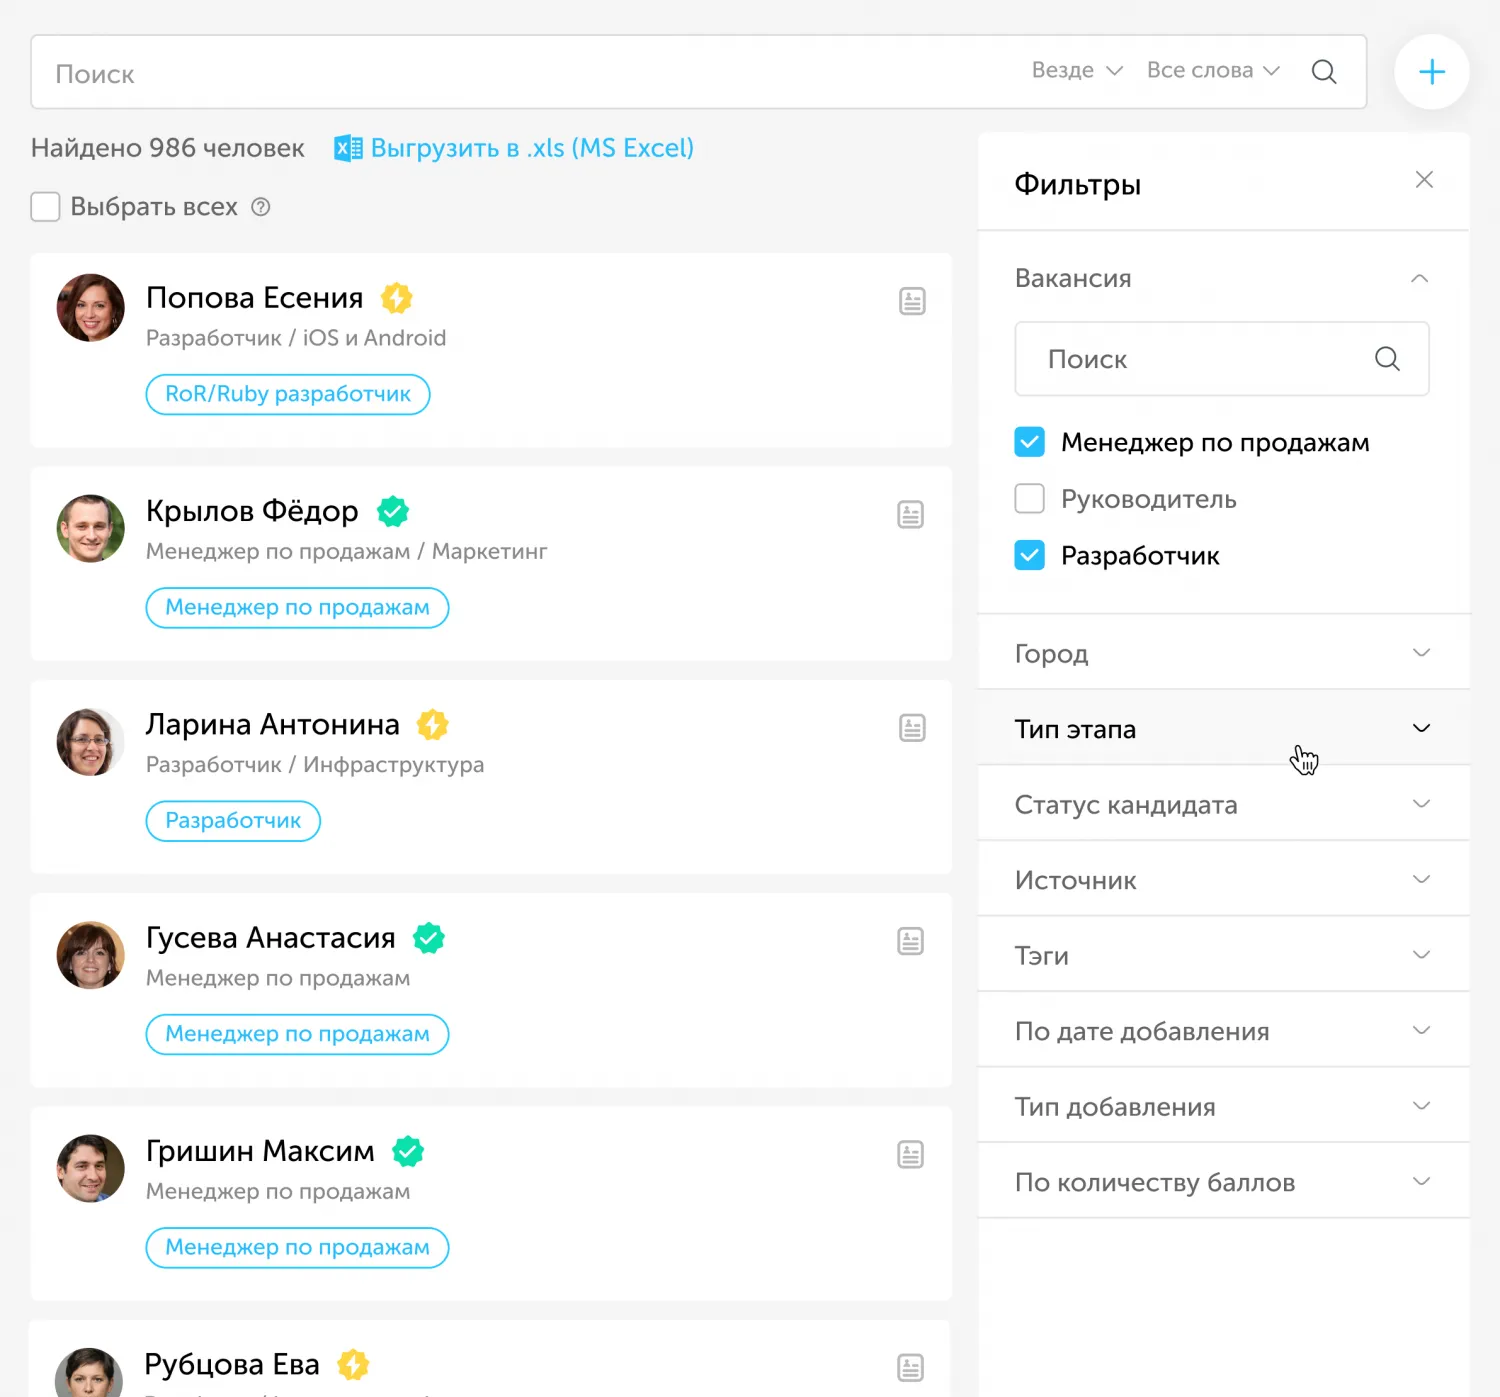Tick the Выбрать всех checkbox
Viewport: 1500px width, 1397px height.
46,207
